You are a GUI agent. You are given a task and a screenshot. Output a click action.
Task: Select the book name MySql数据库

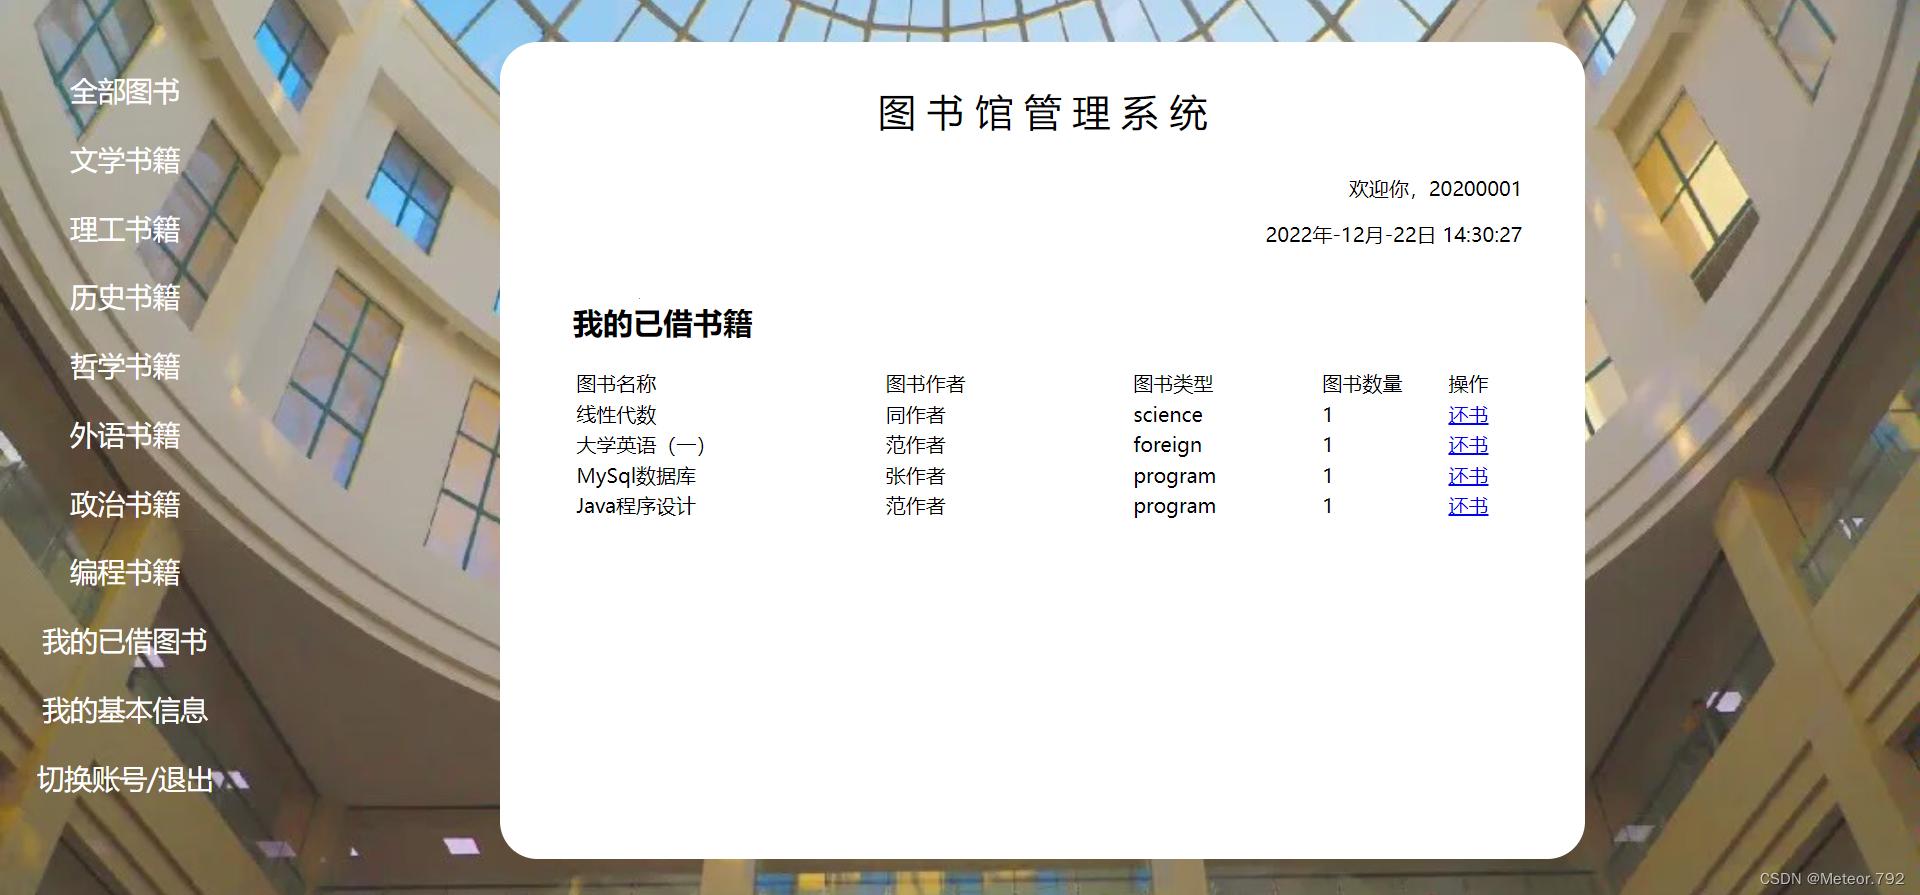click(x=636, y=476)
